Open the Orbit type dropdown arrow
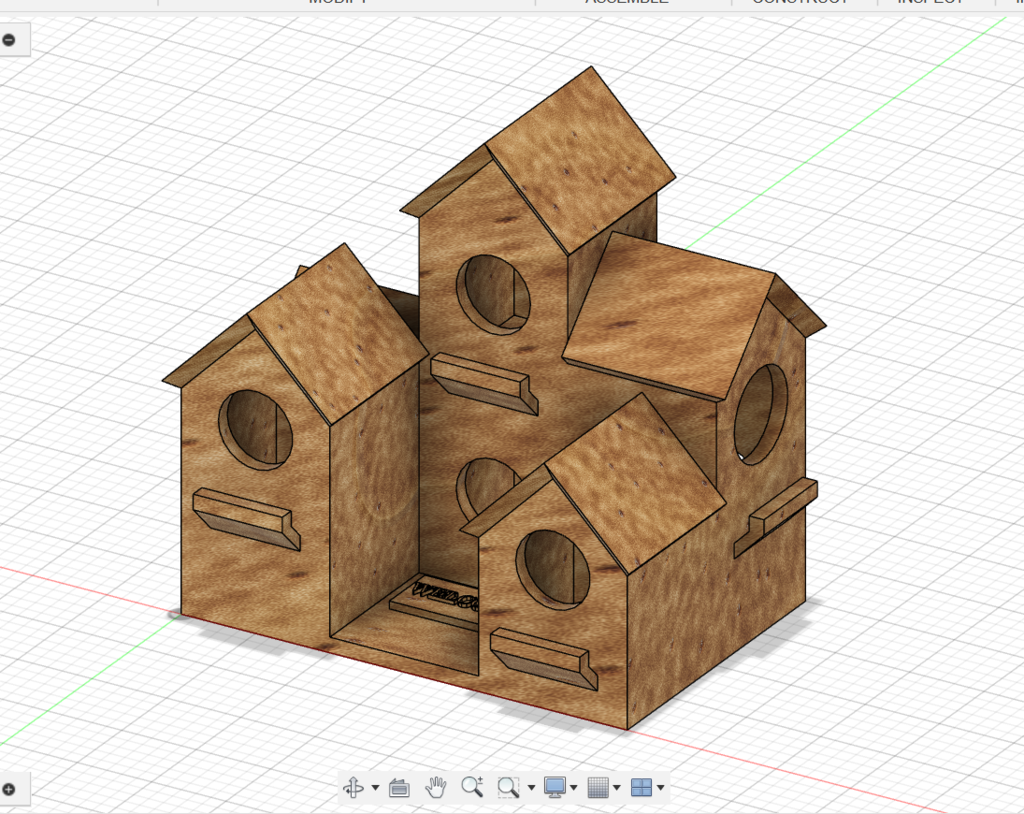 tap(376, 788)
